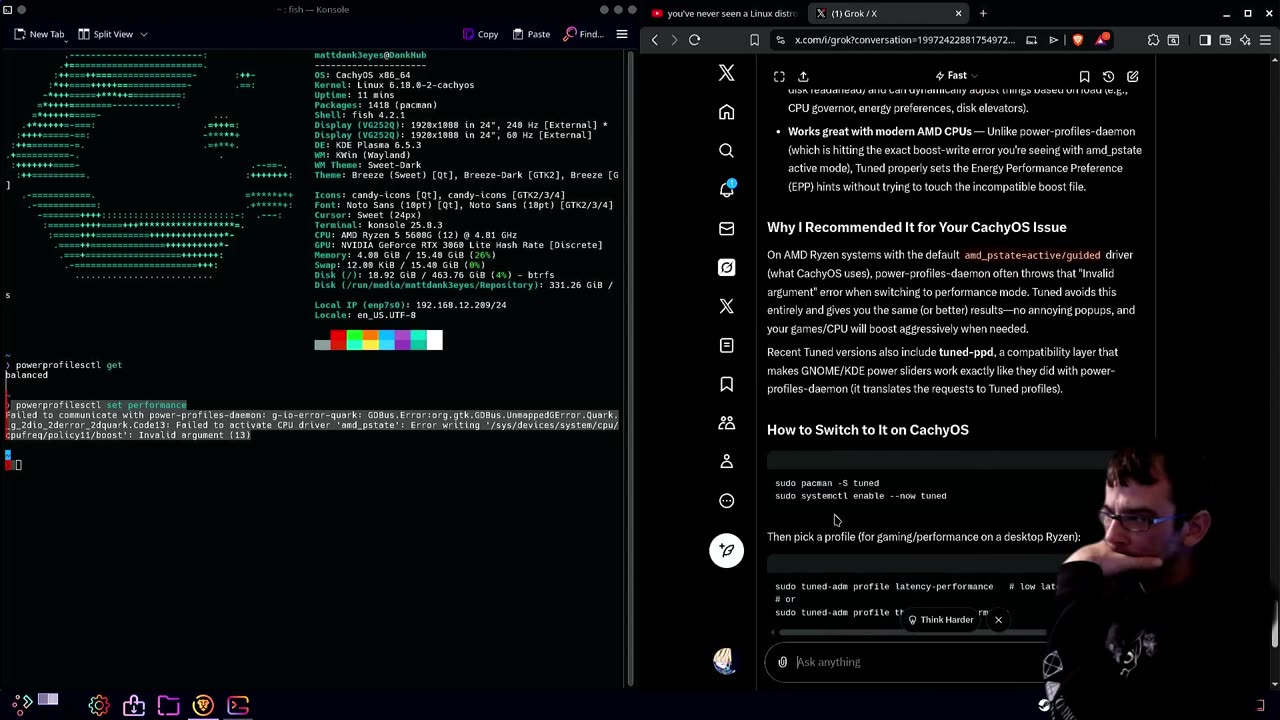Viewport: 1280px width, 720px height.
Task: Open the Brave Shields lion icon
Action: point(1078,40)
